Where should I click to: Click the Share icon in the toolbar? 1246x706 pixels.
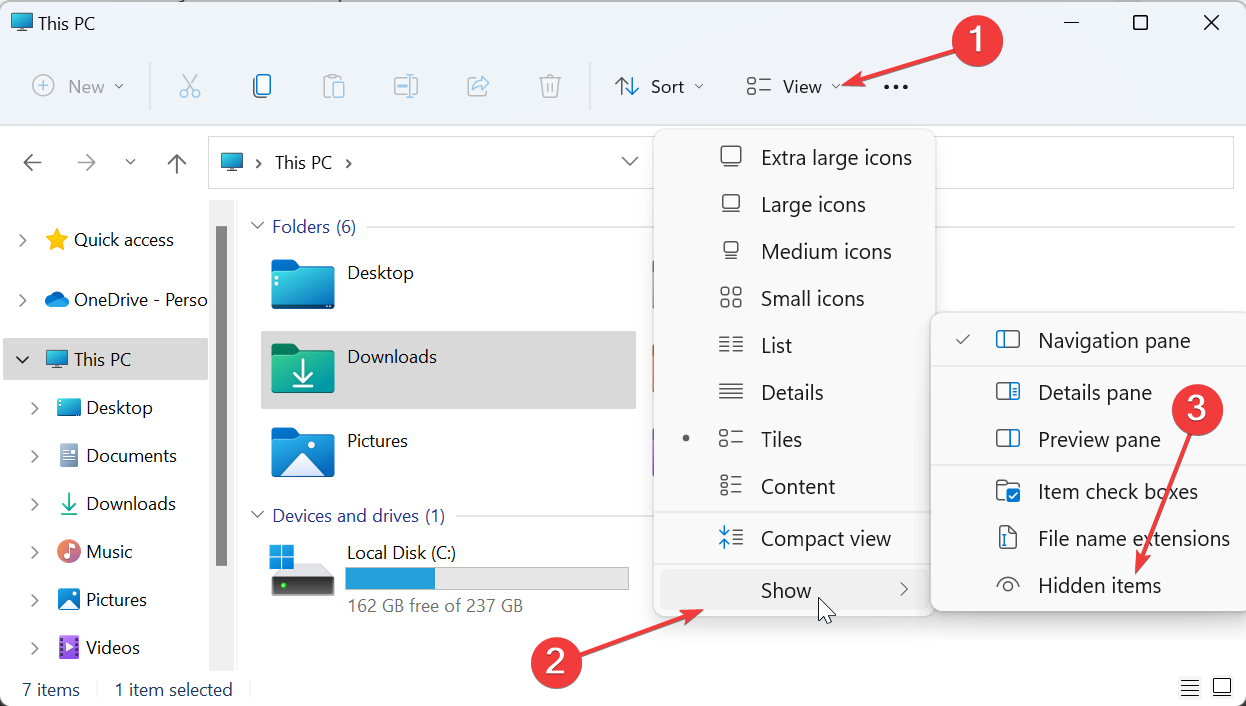click(478, 86)
